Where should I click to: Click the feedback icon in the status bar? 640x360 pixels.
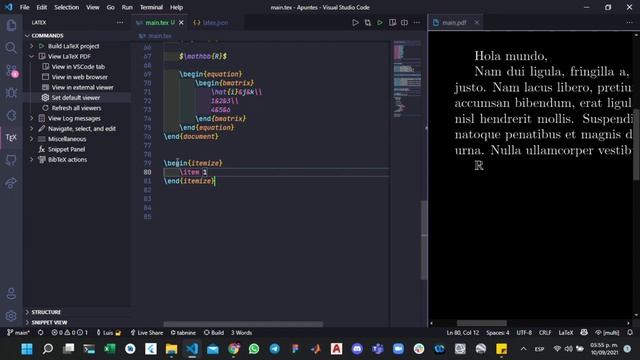[x=584, y=333]
